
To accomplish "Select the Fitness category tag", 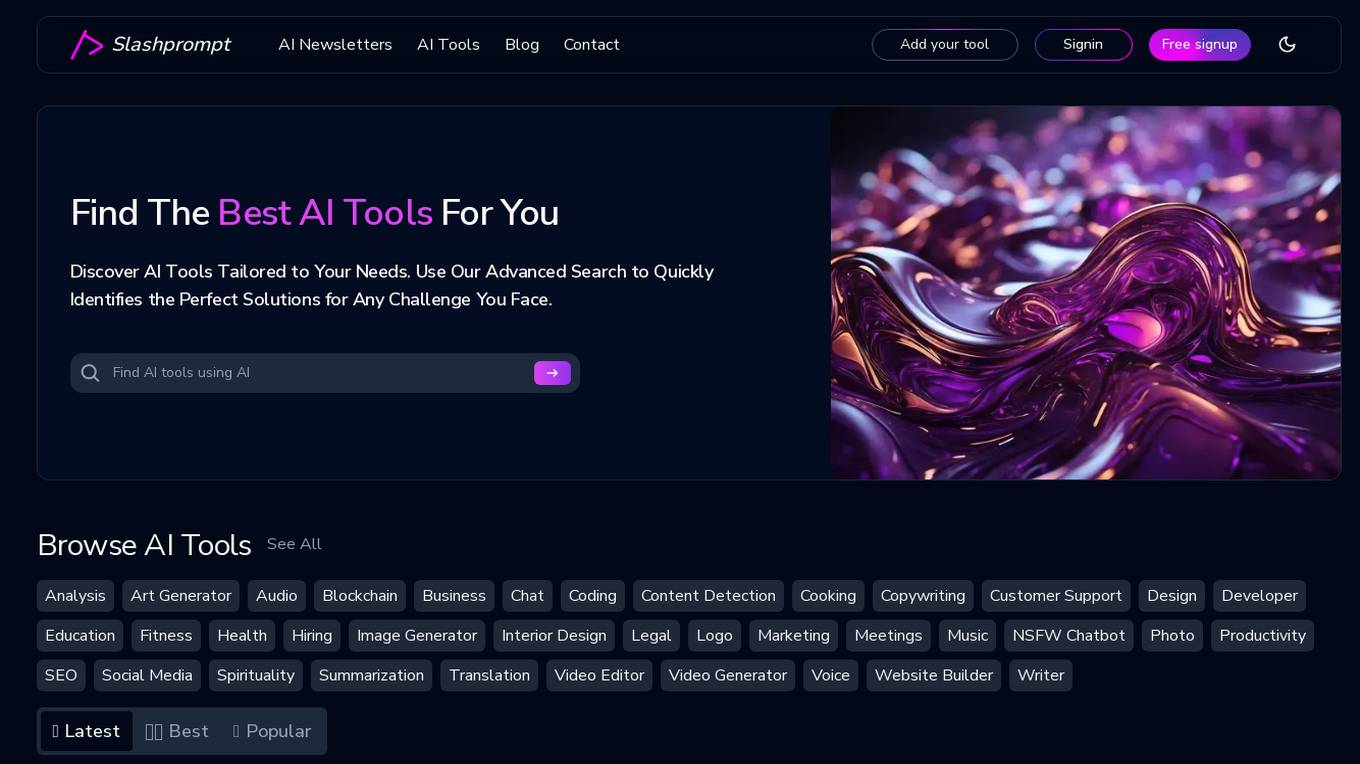I will (x=166, y=636).
